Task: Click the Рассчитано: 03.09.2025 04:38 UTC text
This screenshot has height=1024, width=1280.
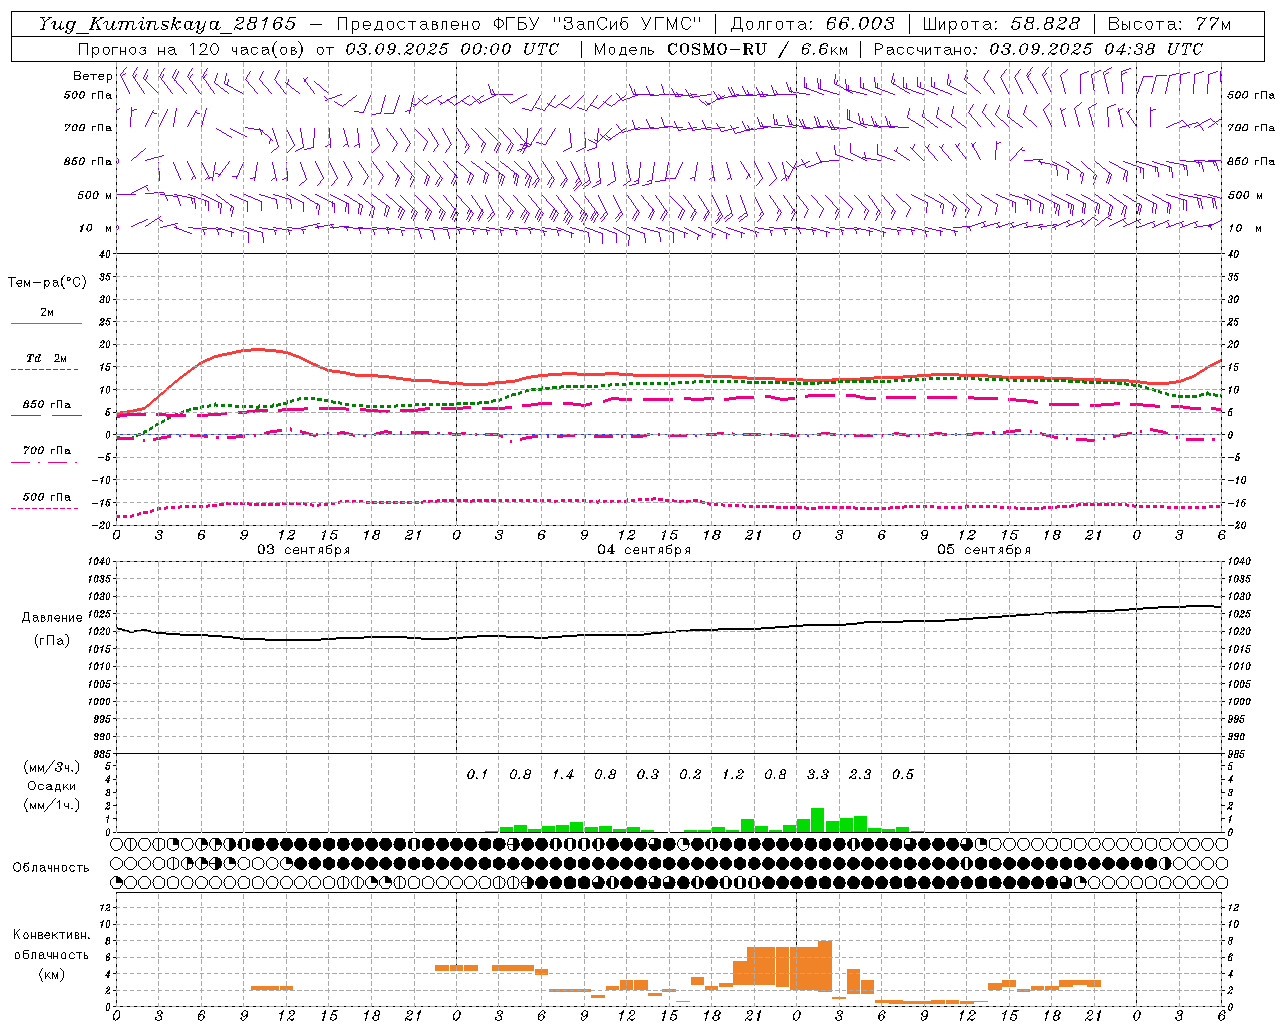Action: pos(1038,49)
